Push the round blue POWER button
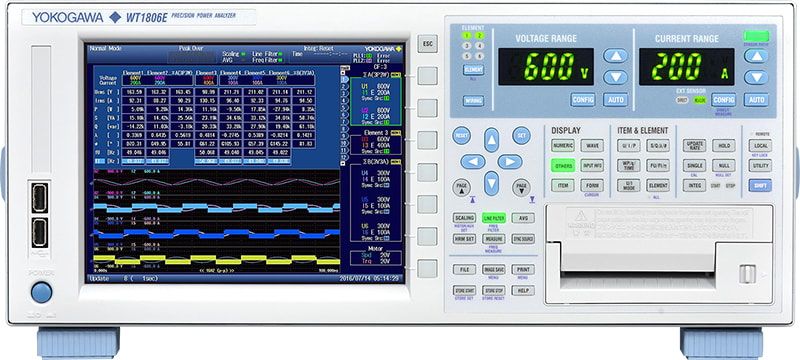This screenshot has height=360, width=800. pyautogui.click(x=41, y=292)
